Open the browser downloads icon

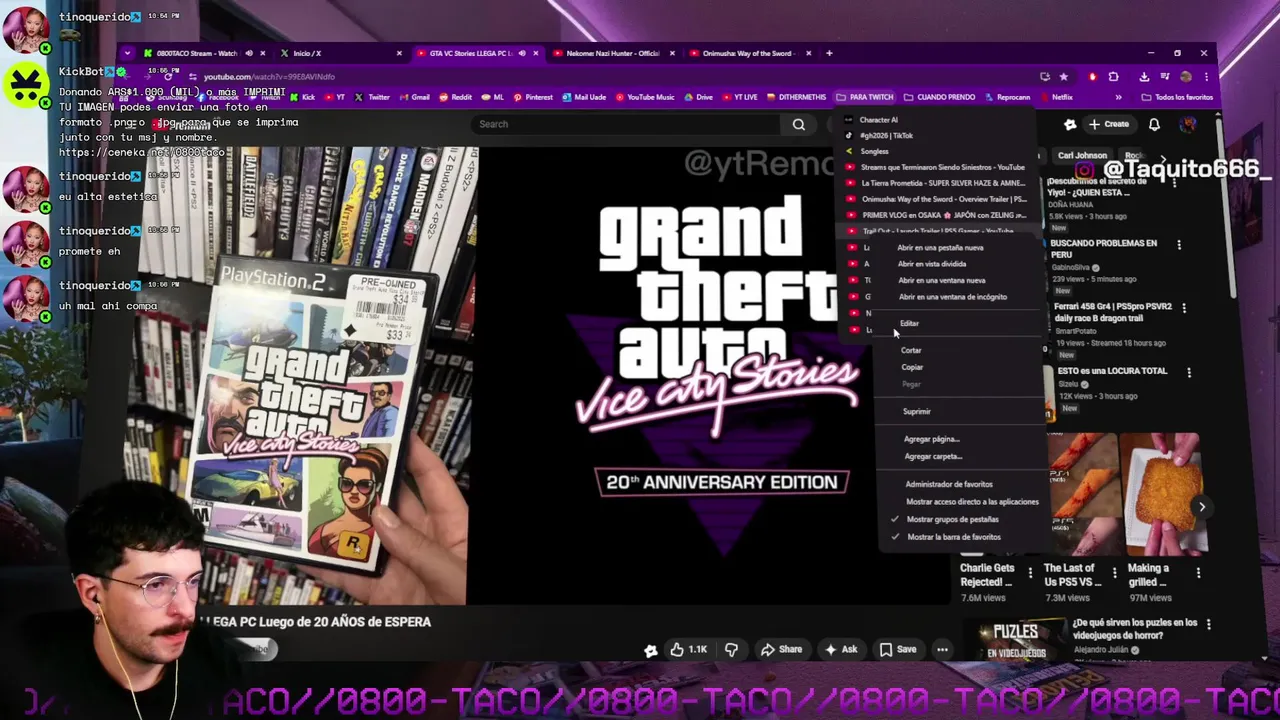coord(1144,76)
